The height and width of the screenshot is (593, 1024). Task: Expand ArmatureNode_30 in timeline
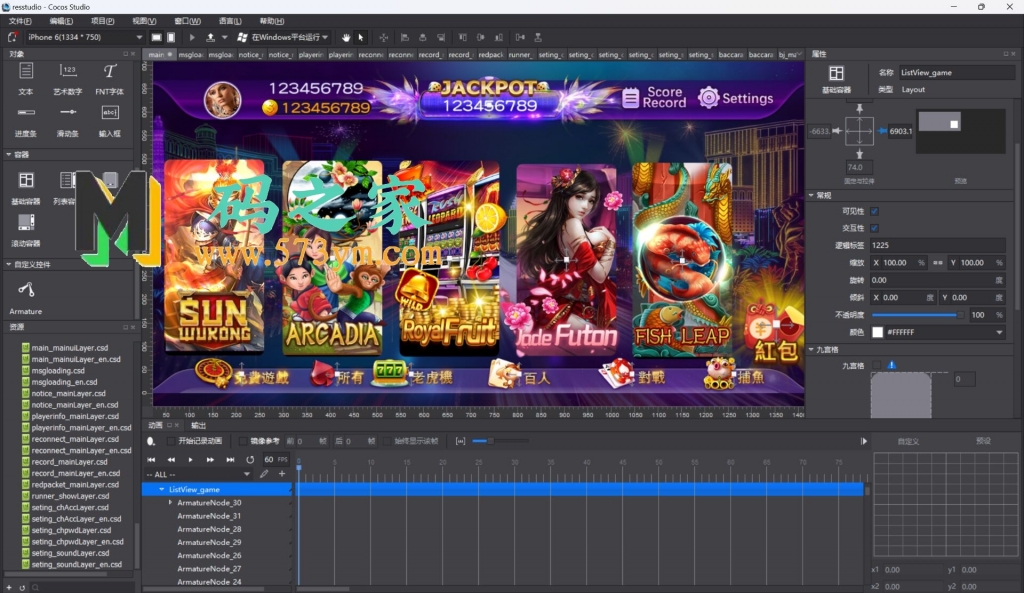(170, 502)
